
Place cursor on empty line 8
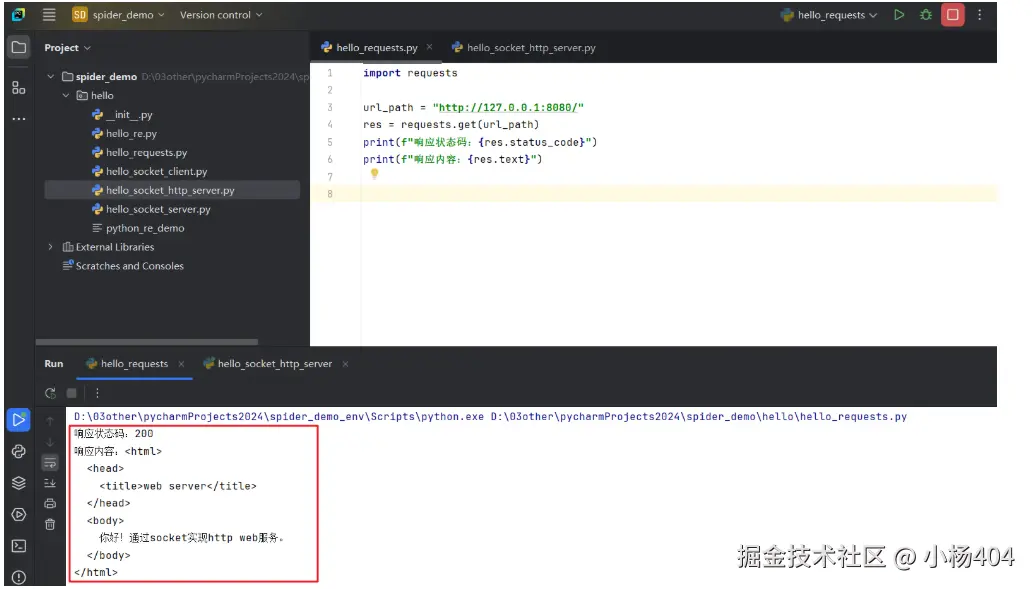[x=679, y=194]
